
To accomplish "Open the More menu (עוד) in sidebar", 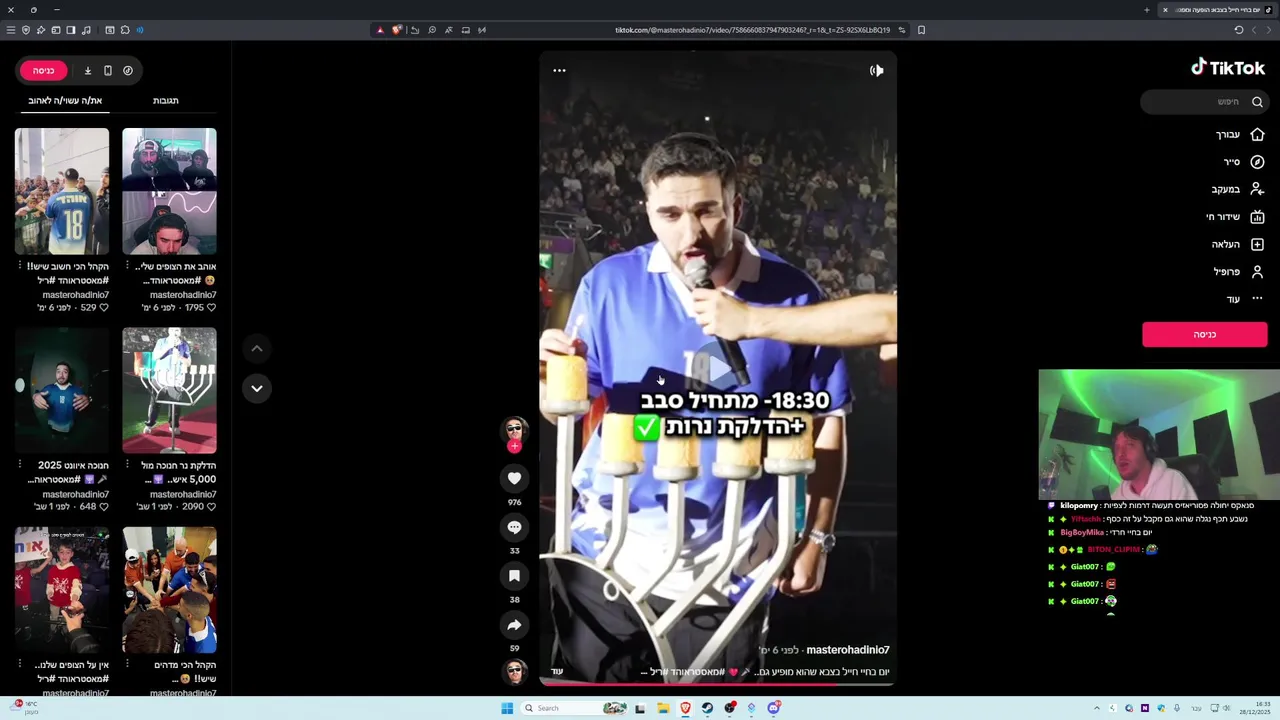I will [x=1245, y=299].
